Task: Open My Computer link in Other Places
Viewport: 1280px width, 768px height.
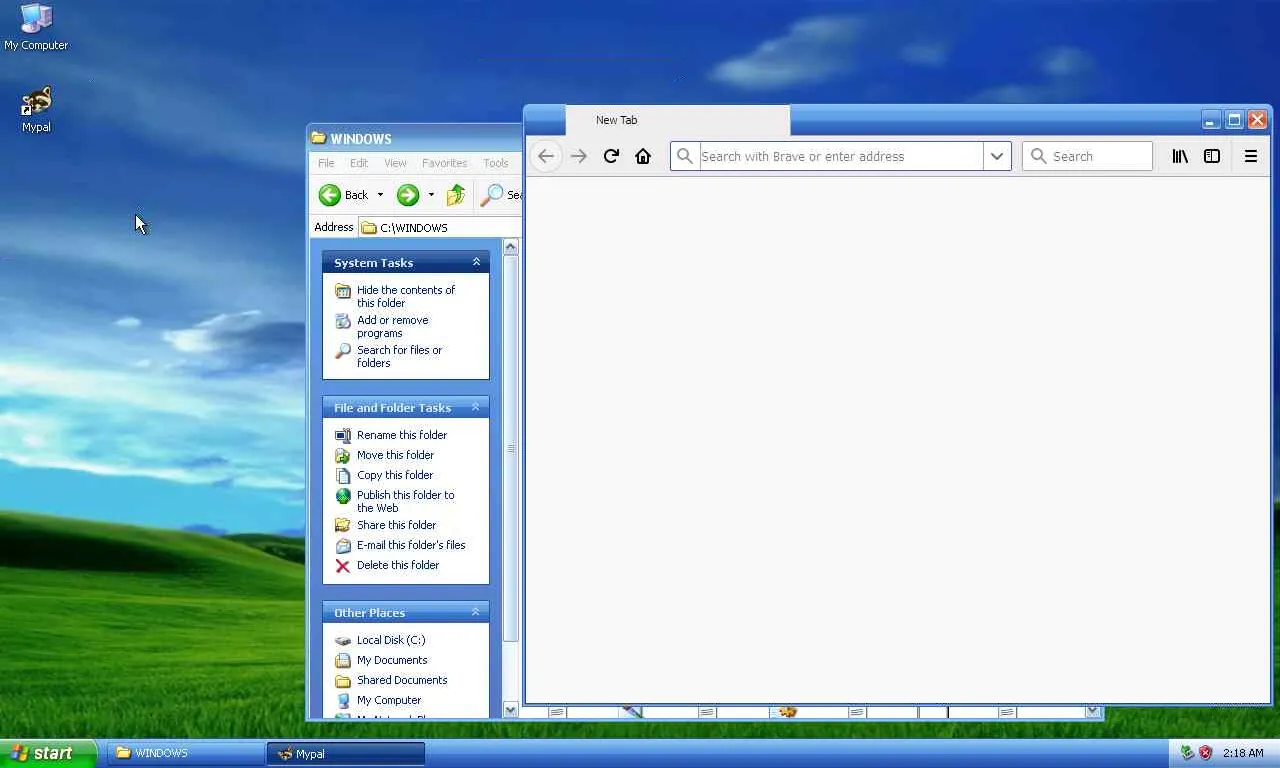Action: (x=389, y=700)
